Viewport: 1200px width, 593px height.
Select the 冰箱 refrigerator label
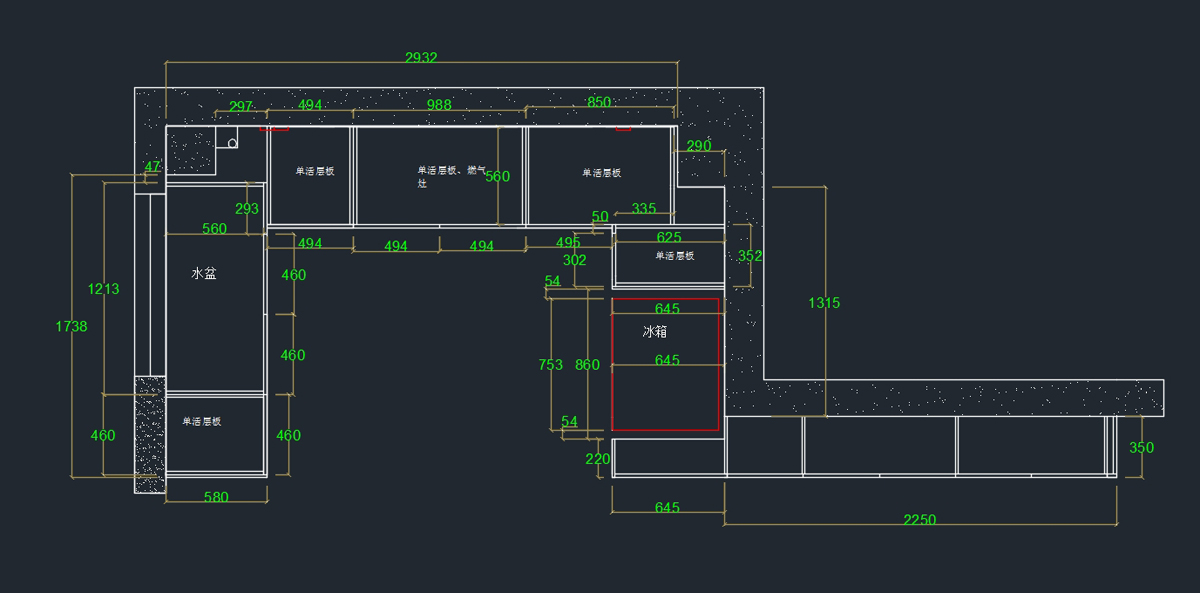655,331
